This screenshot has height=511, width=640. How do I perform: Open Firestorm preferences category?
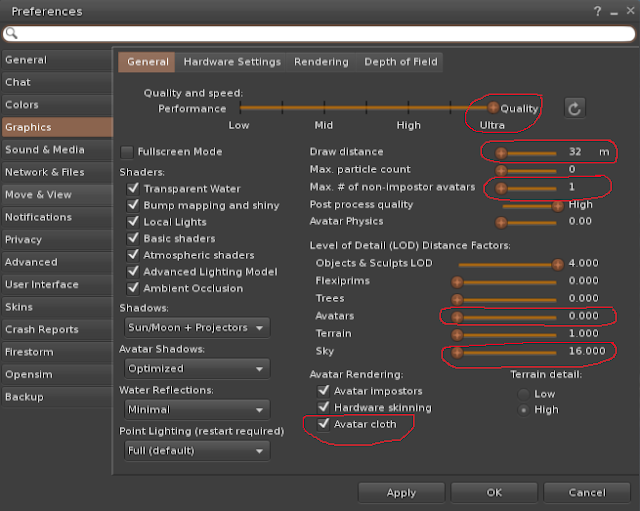(x=57, y=352)
